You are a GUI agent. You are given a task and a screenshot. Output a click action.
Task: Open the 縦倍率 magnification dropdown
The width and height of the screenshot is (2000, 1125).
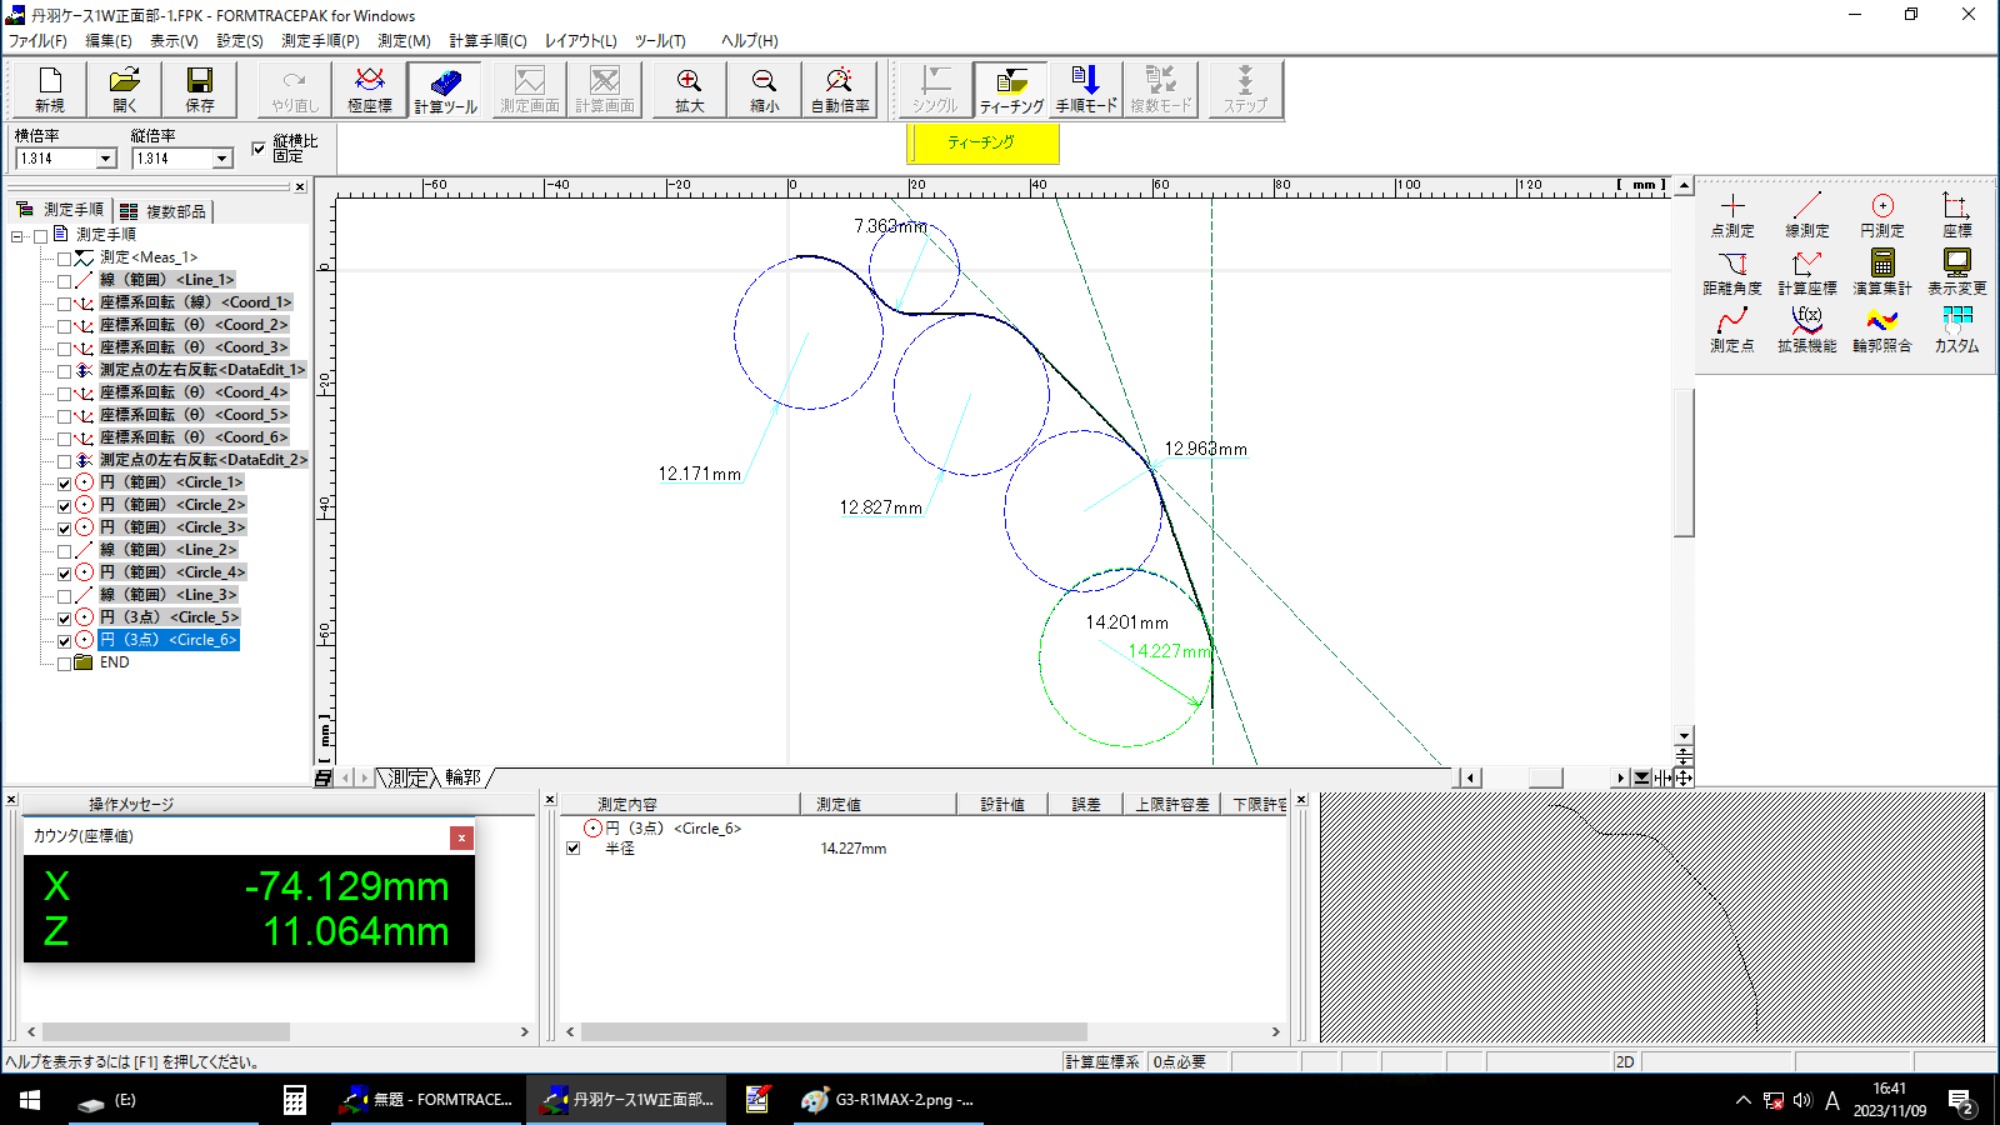[x=221, y=159]
